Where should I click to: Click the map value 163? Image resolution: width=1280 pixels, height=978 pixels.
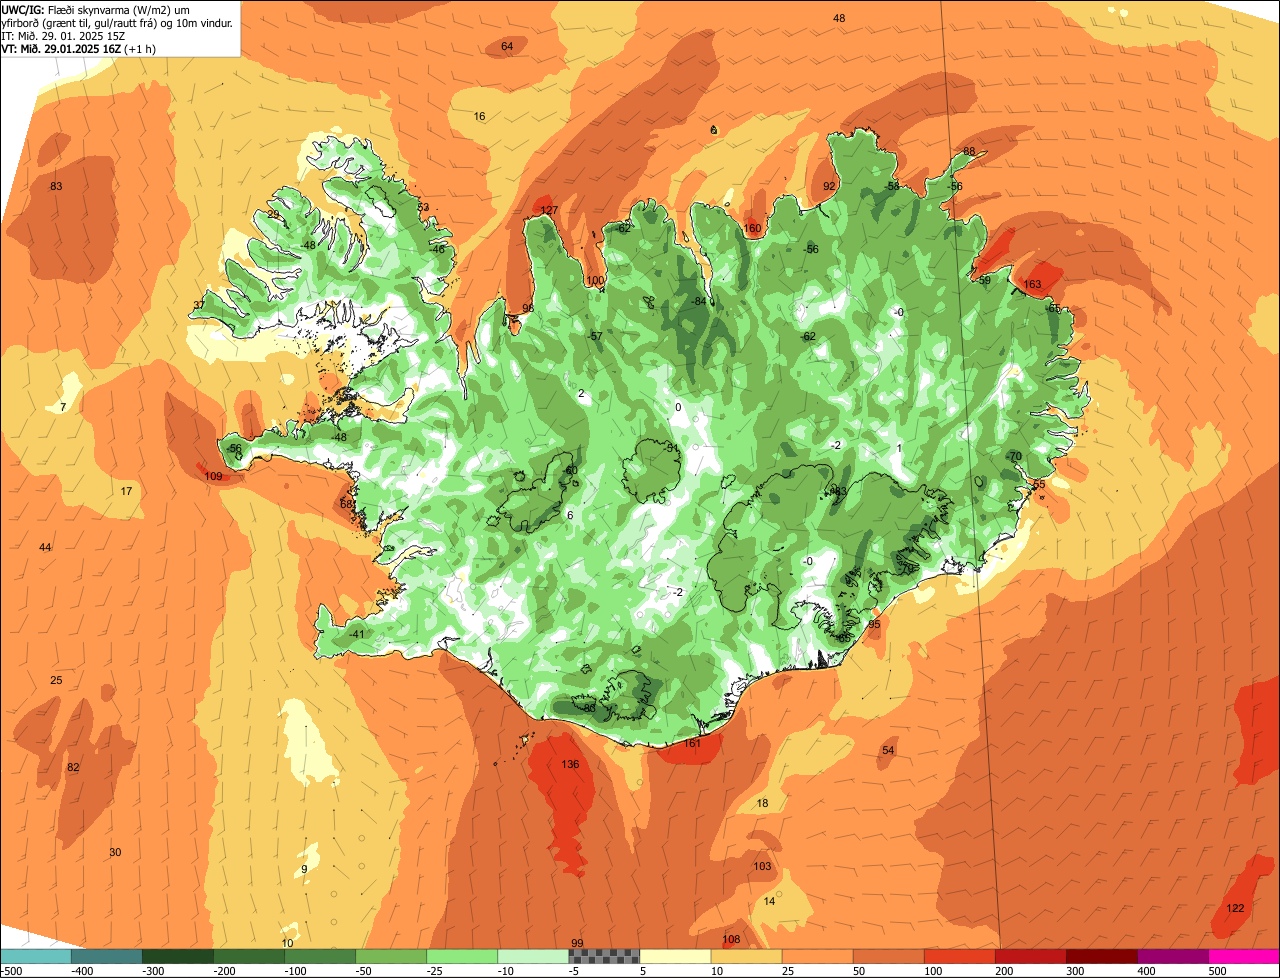1032,284
